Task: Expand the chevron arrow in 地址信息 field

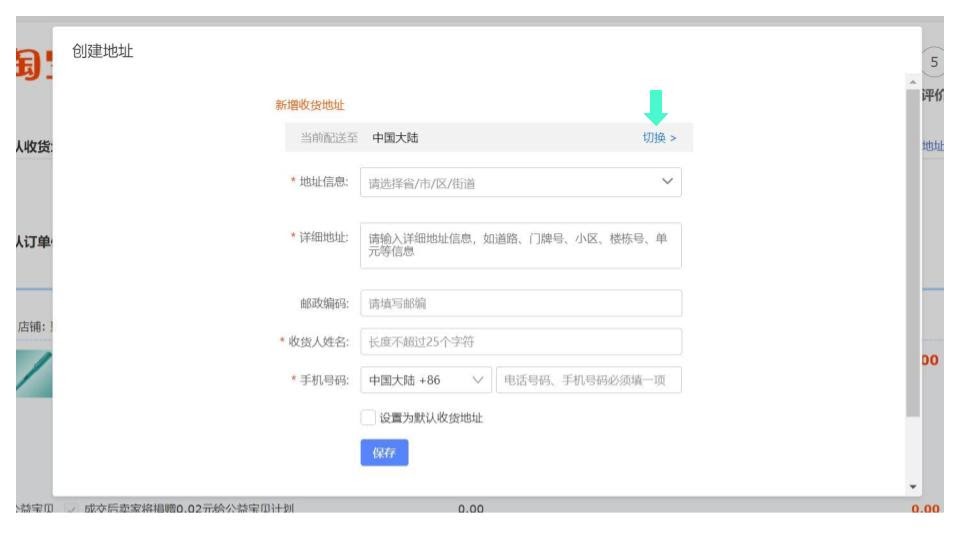Action: tap(667, 182)
